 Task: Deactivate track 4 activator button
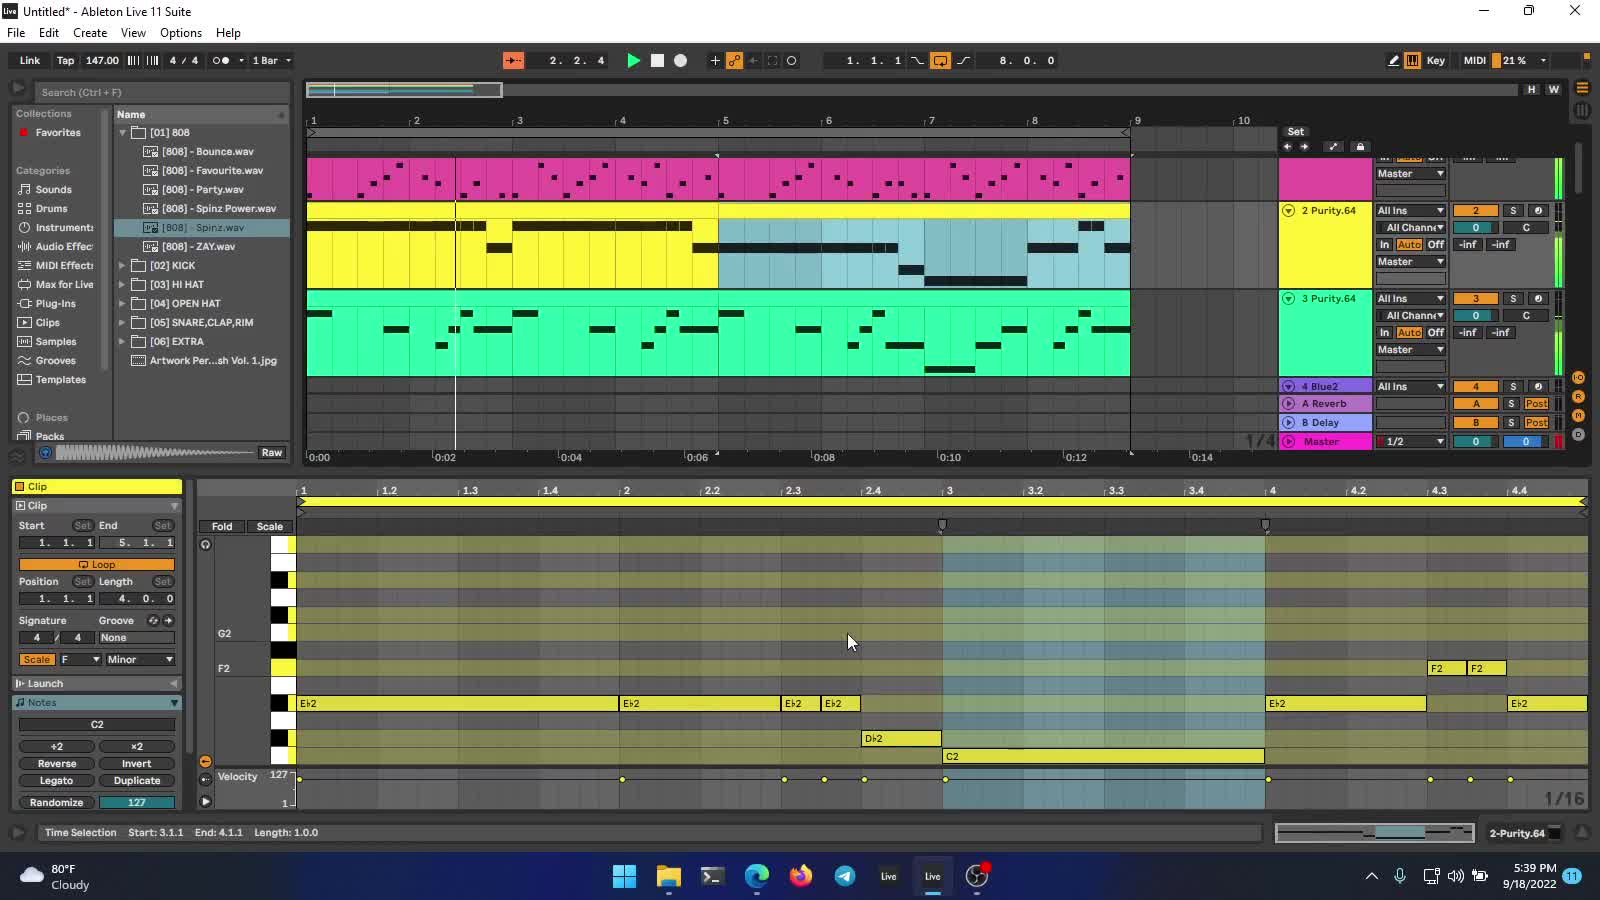point(1475,386)
